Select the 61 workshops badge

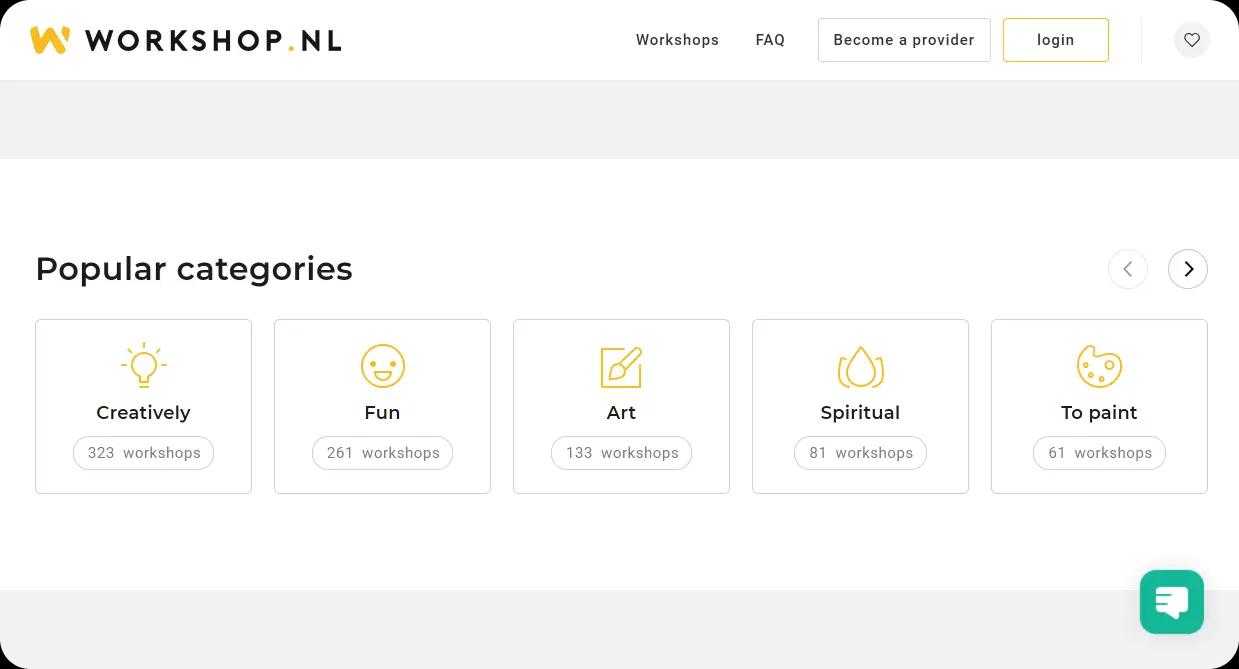pos(1099,453)
